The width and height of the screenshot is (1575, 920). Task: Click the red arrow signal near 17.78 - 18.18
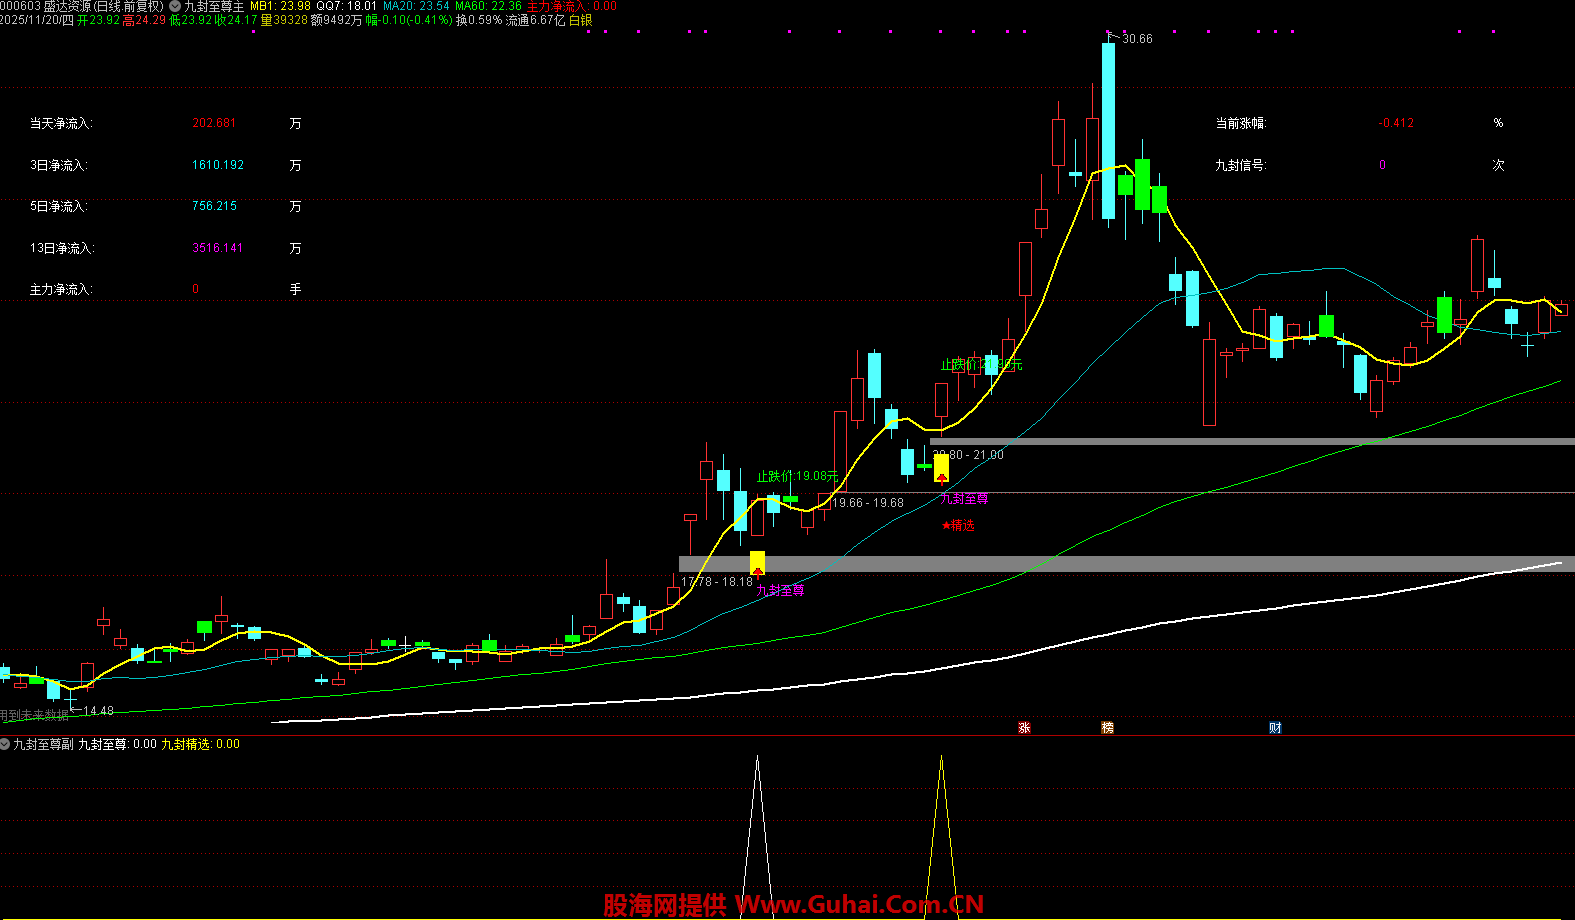[x=757, y=571]
